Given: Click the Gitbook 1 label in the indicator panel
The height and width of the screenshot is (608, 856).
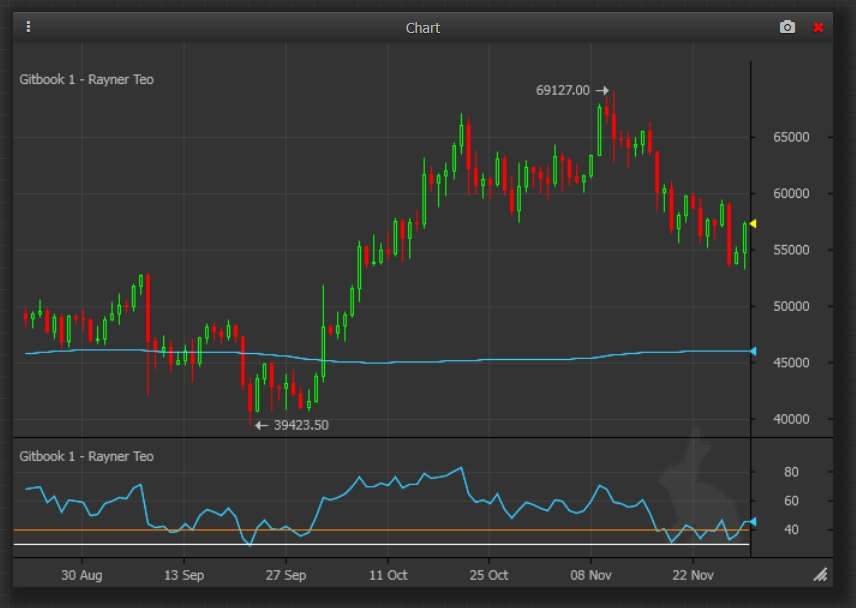Looking at the screenshot, I should [x=87, y=456].
